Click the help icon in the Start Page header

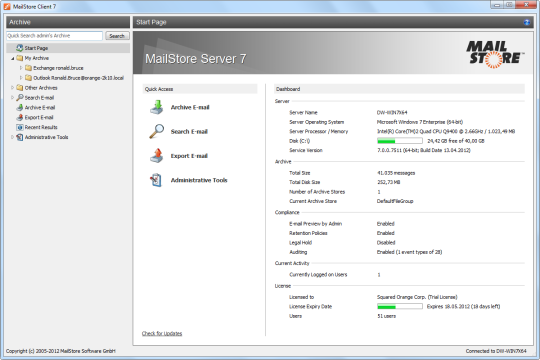tap(527, 22)
